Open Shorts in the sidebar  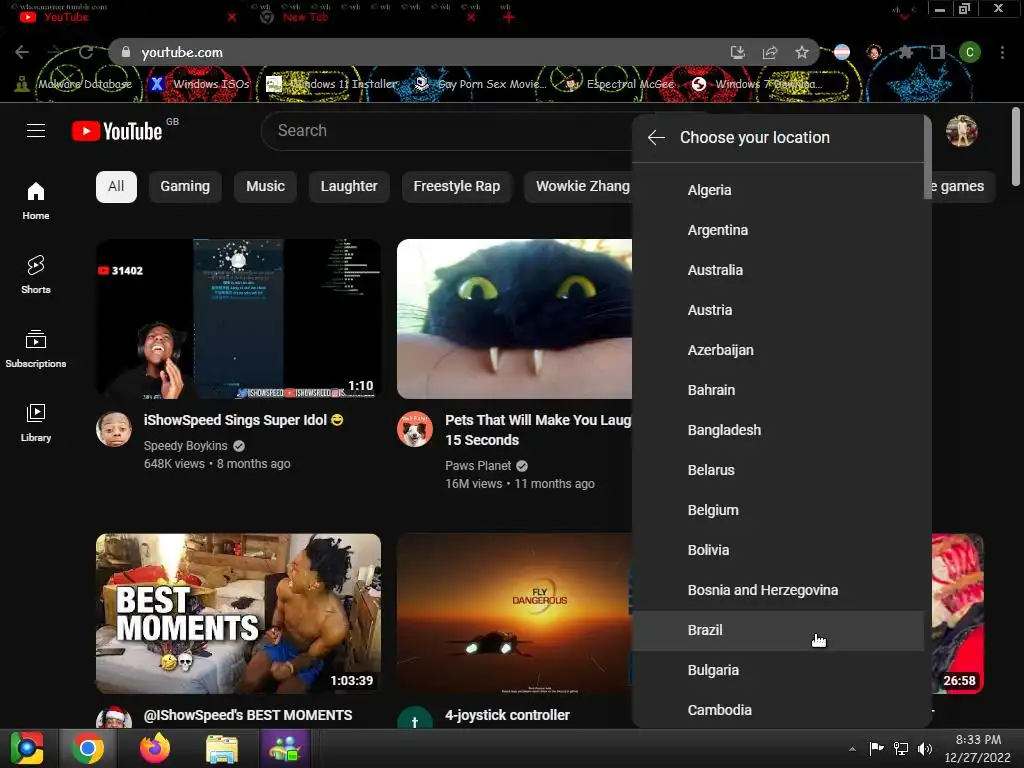click(x=36, y=274)
